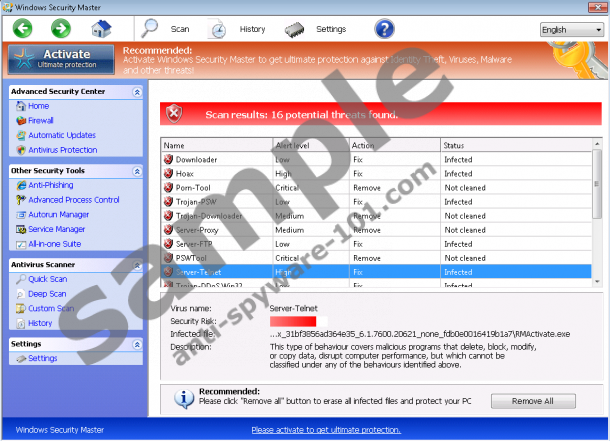Open the English language dropdown
The image size is (610, 441).
click(x=571, y=30)
